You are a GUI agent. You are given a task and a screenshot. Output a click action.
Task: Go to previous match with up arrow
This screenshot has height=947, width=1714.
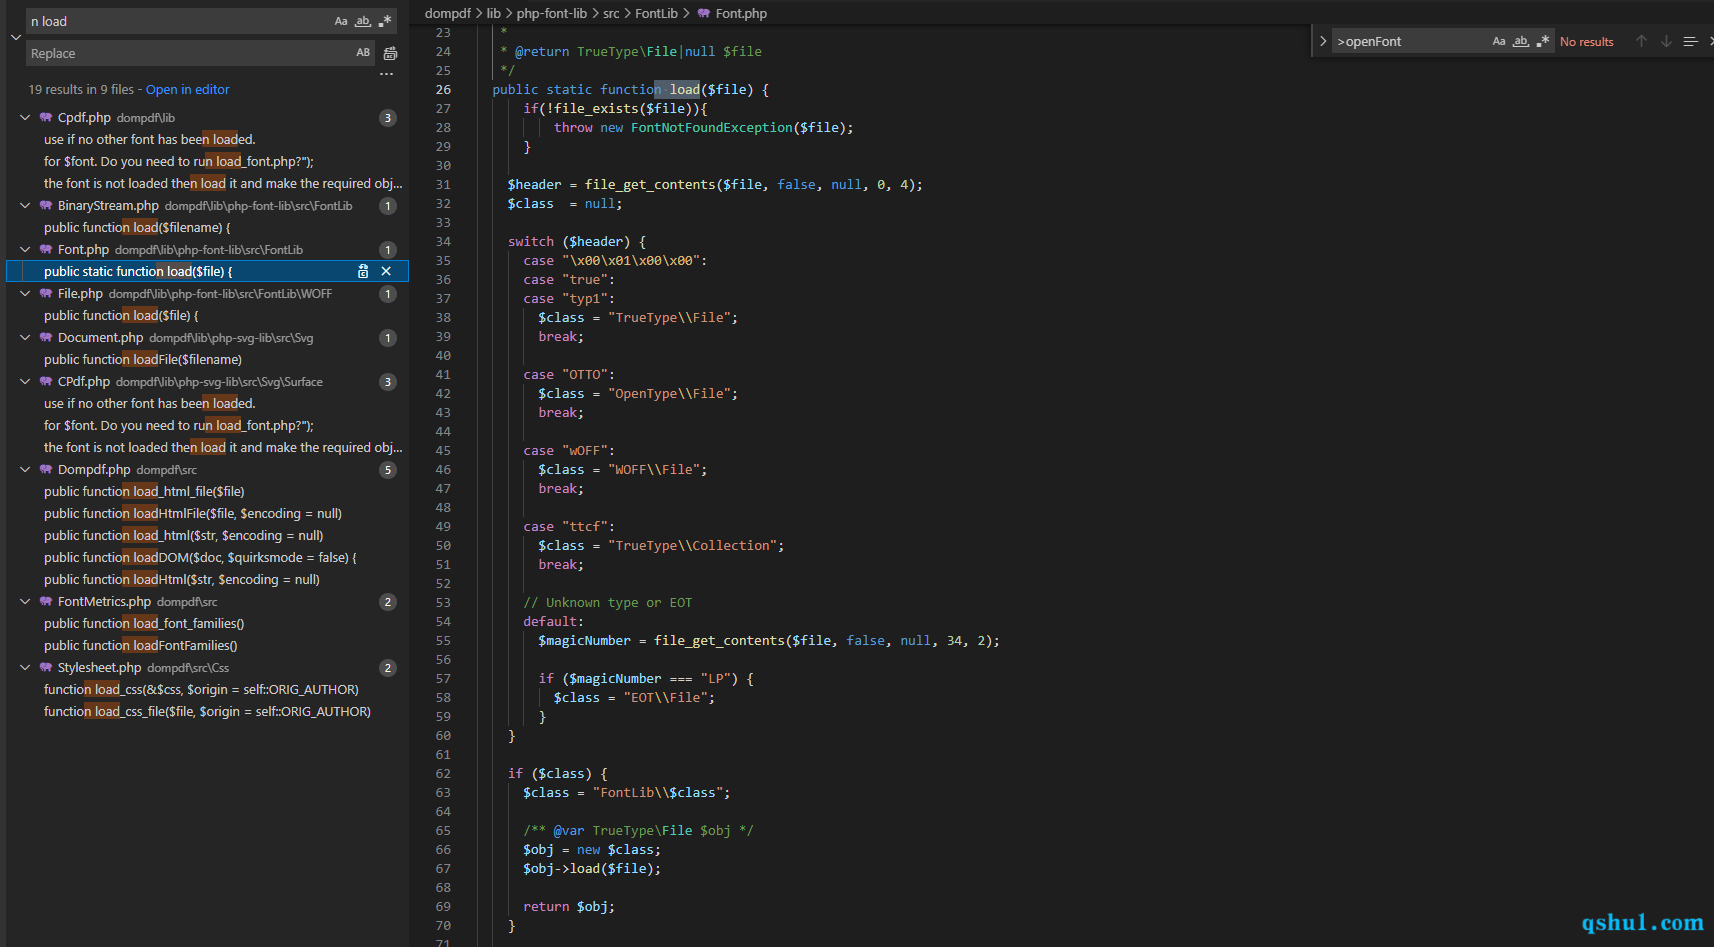(1641, 41)
